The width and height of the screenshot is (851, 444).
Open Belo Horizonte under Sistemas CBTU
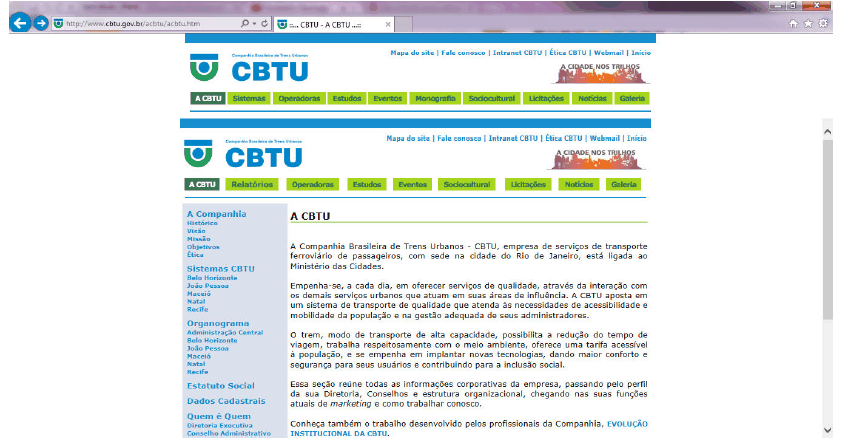pyautogui.click(x=212, y=278)
